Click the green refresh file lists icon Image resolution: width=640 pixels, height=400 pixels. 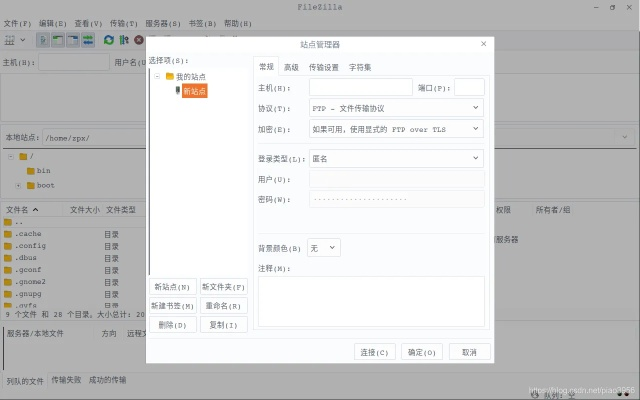click(109, 40)
